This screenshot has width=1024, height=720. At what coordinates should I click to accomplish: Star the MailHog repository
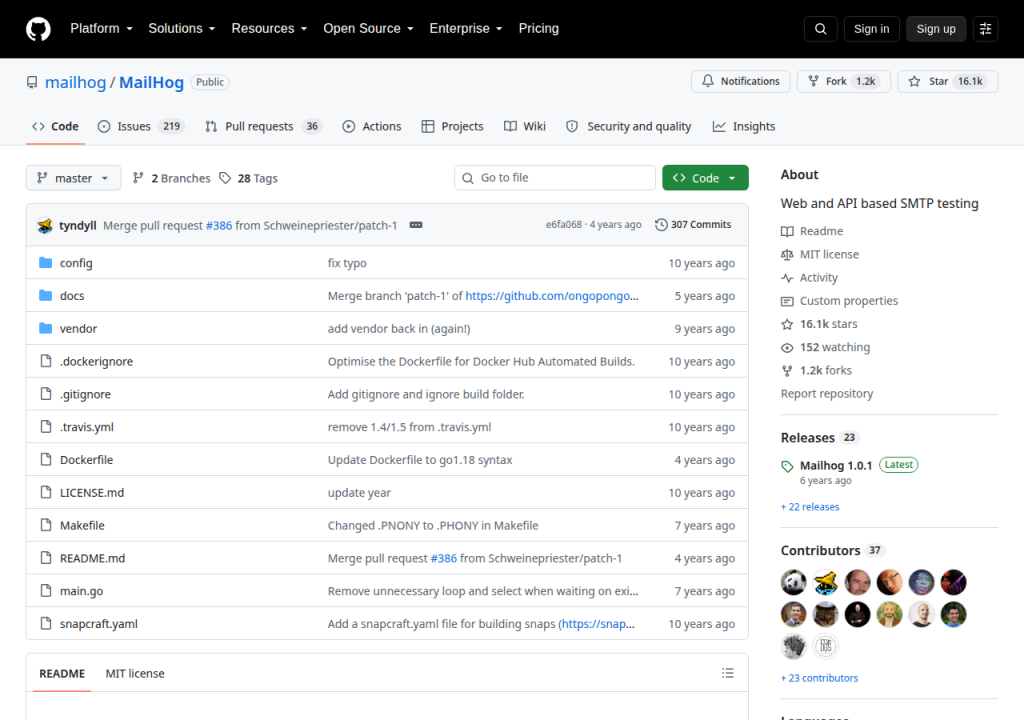pos(948,82)
